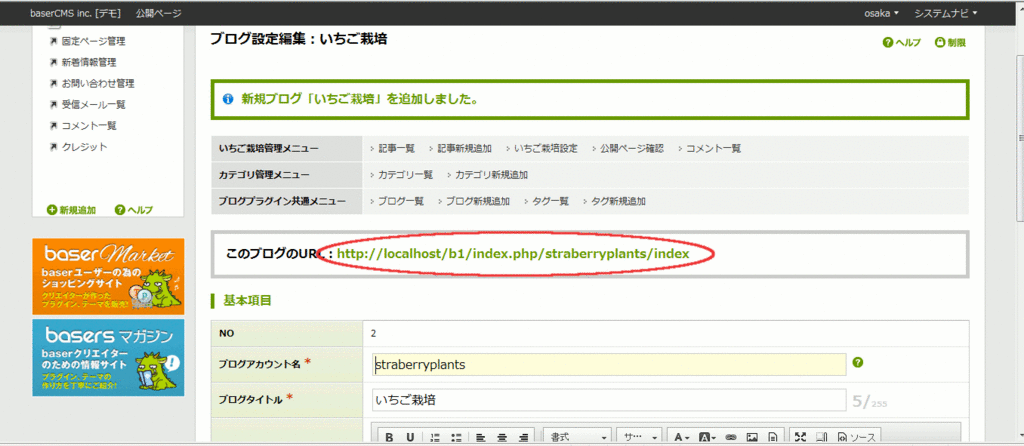The height and width of the screenshot is (446, 1024).
Task: Click the ブログタイトル input field
Action: coord(609,400)
